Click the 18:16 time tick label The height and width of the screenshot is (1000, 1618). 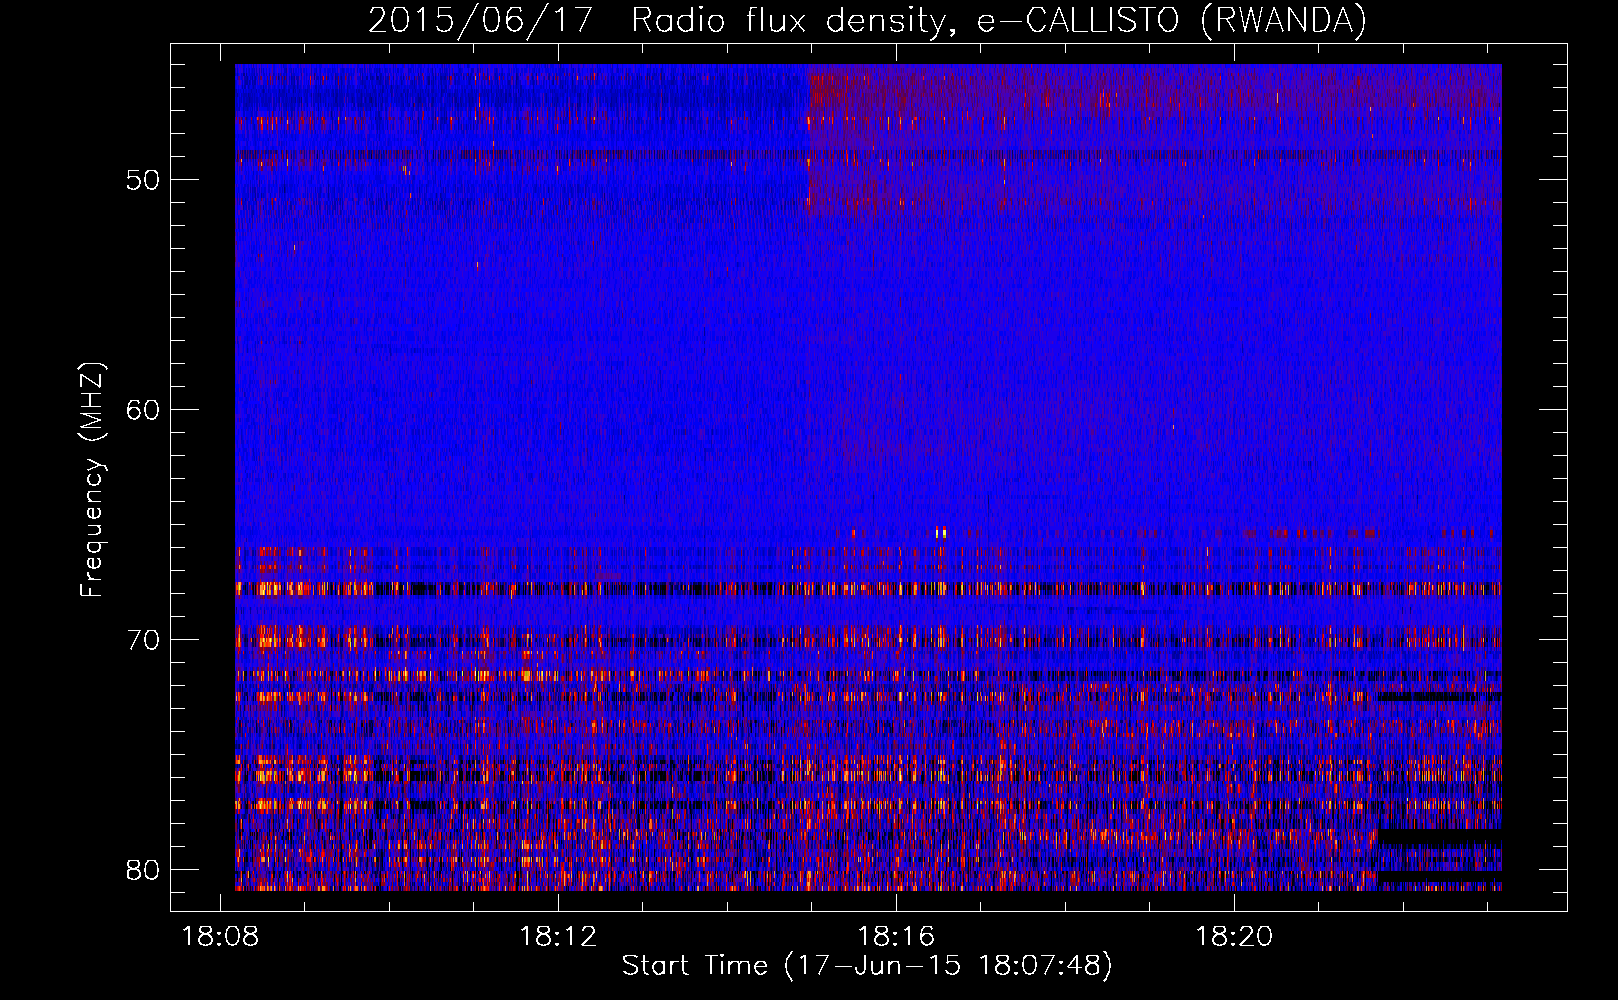point(897,937)
